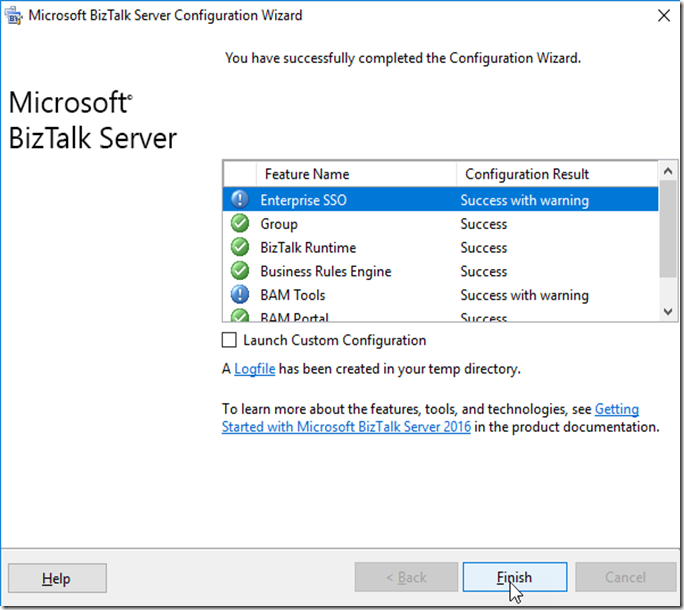The image size is (684, 610).
Task: Click the Success result for Business Rules Engine
Action: click(483, 271)
